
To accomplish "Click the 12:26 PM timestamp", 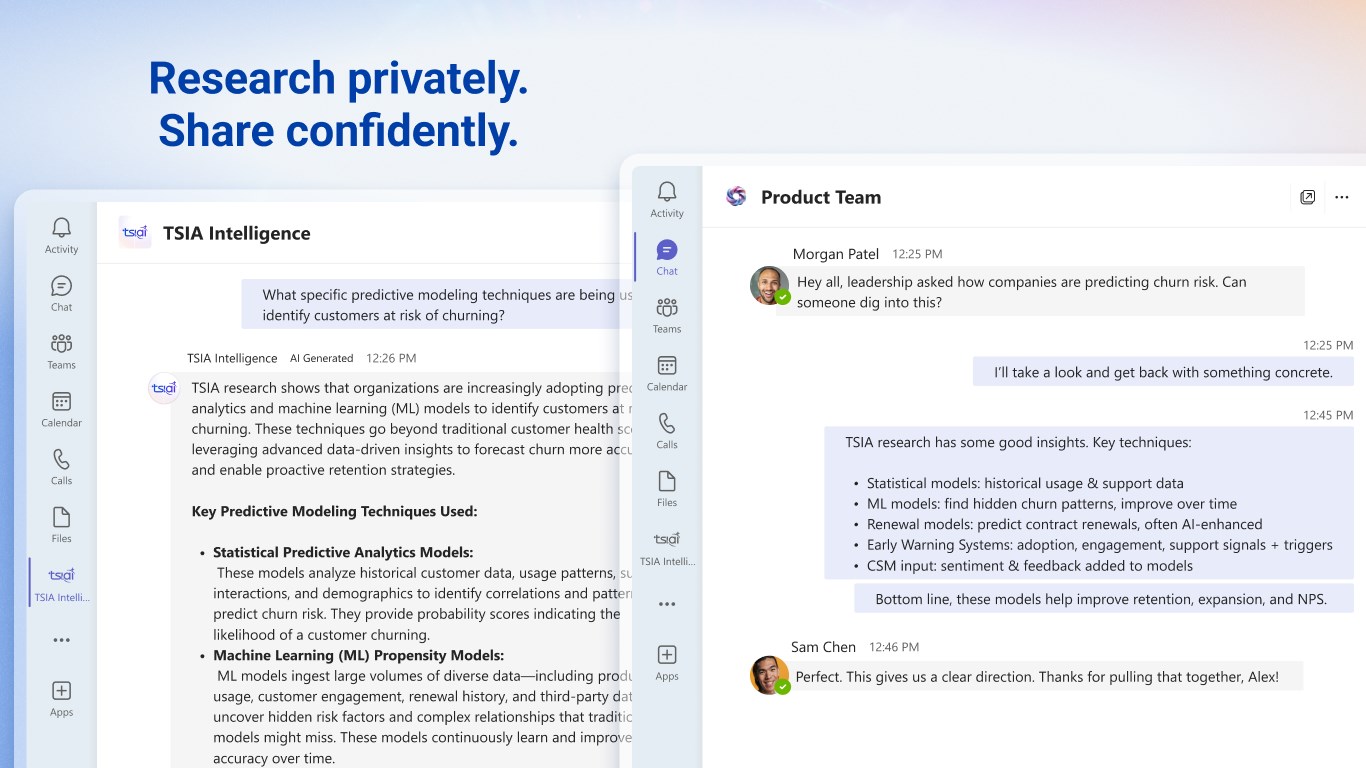I will point(391,358).
